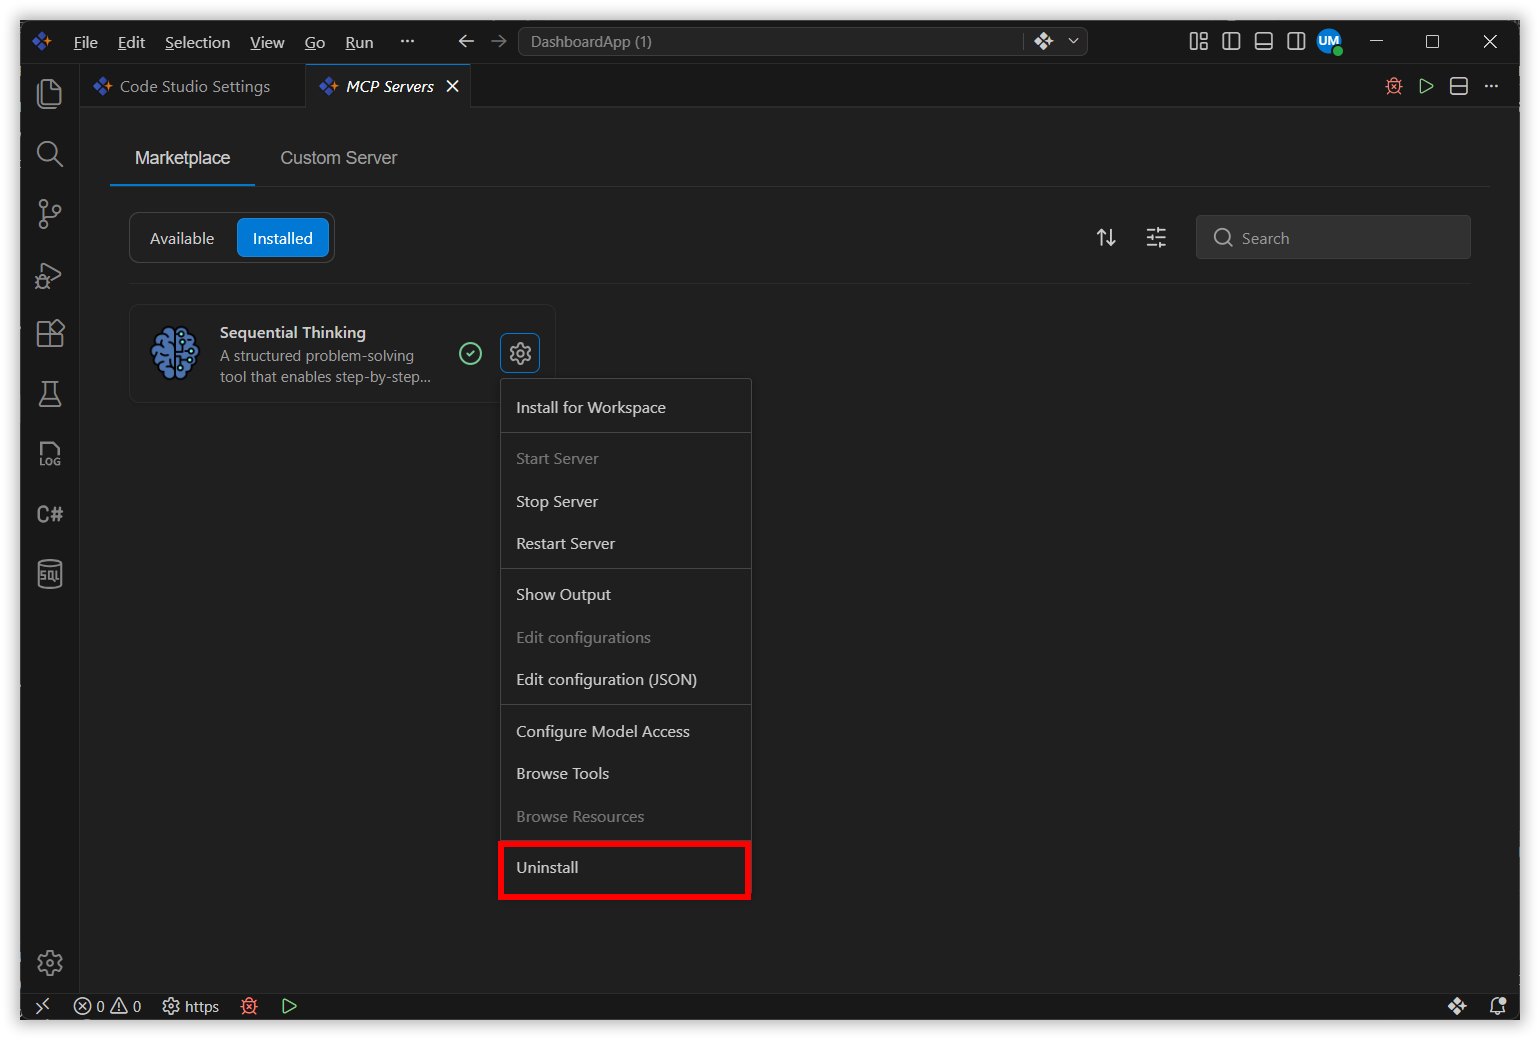The image size is (1540, 1040).
Task: Open the Testing flask view
Action: pyautogui.click(x=50, y=394)
